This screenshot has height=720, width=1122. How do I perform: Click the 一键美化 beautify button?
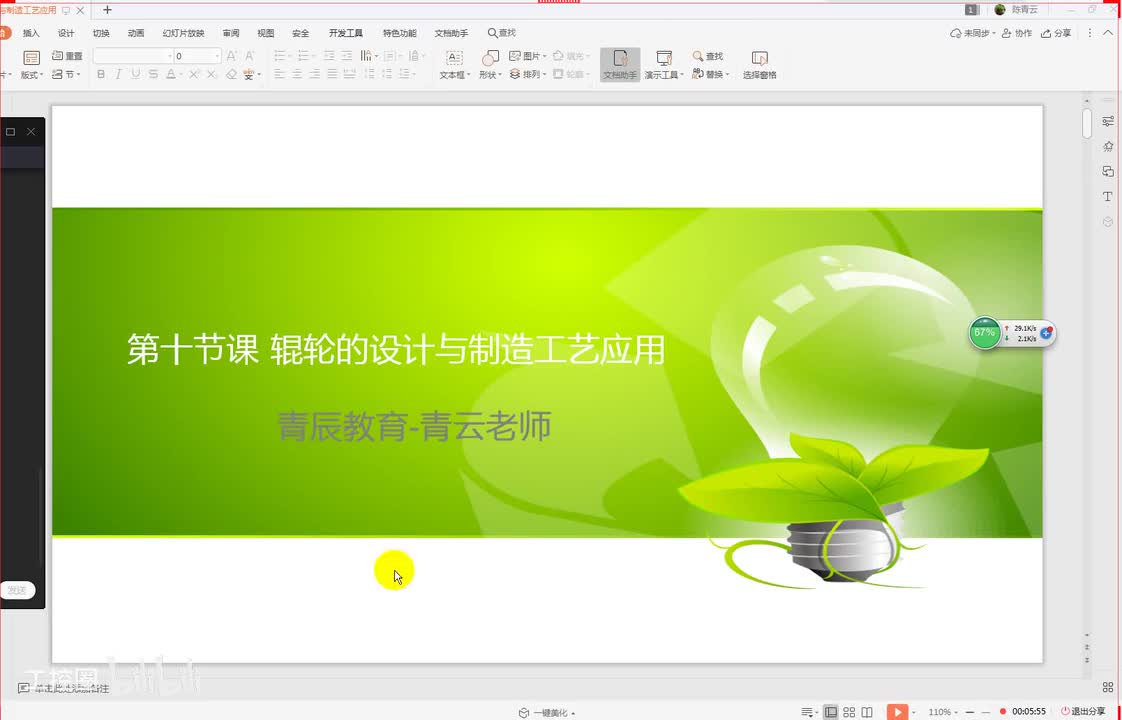click(x=547, y=713)
